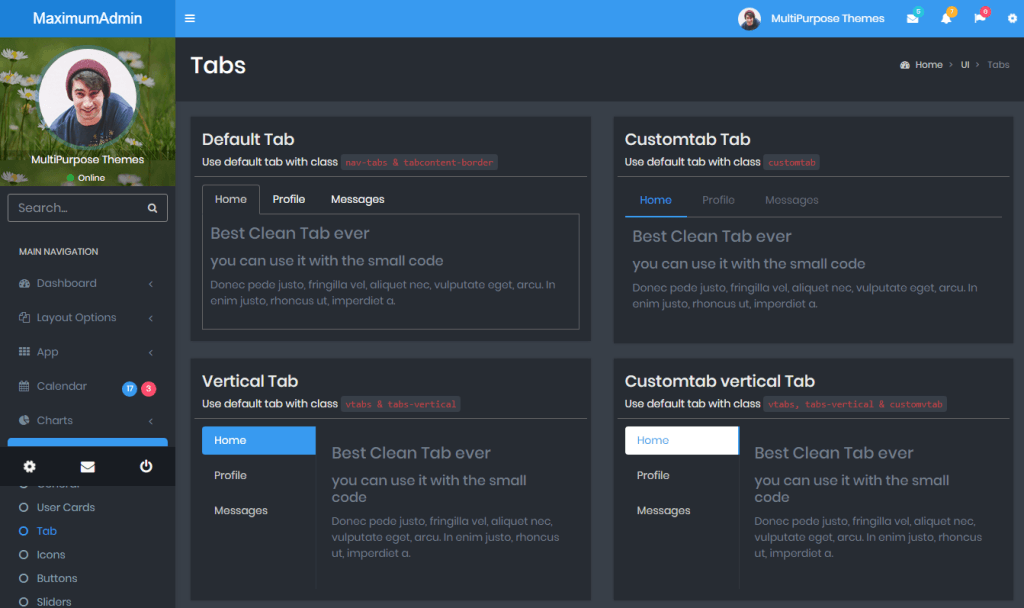The width and height of the screenshot is (1024, 608).
Task: Click the Dashboard gauge icon
Action: pos(24,283)
